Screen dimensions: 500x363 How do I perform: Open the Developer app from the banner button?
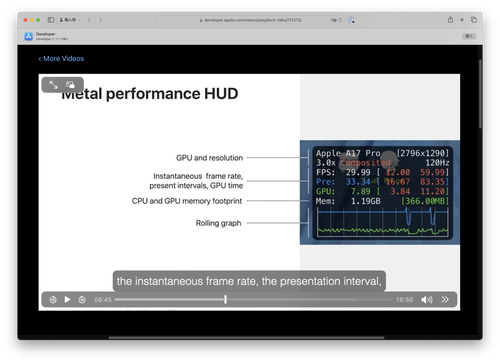coord(469,36)
